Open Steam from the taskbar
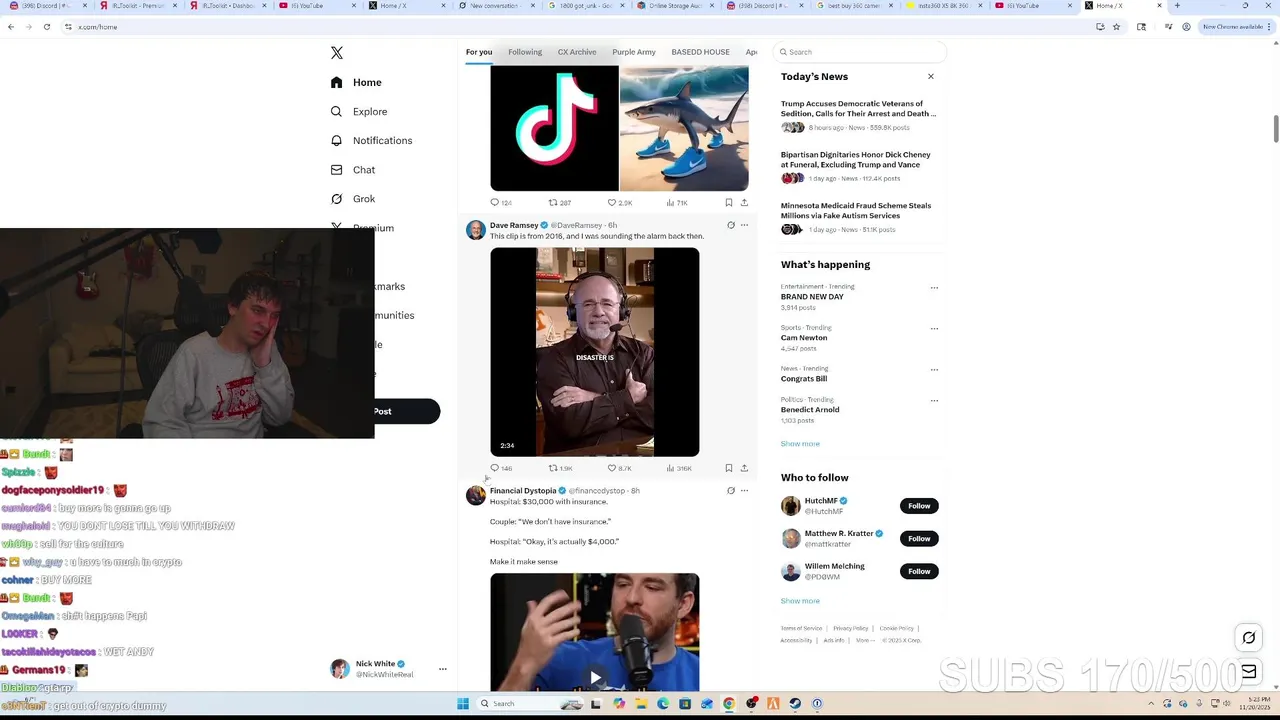 point(796,704)
